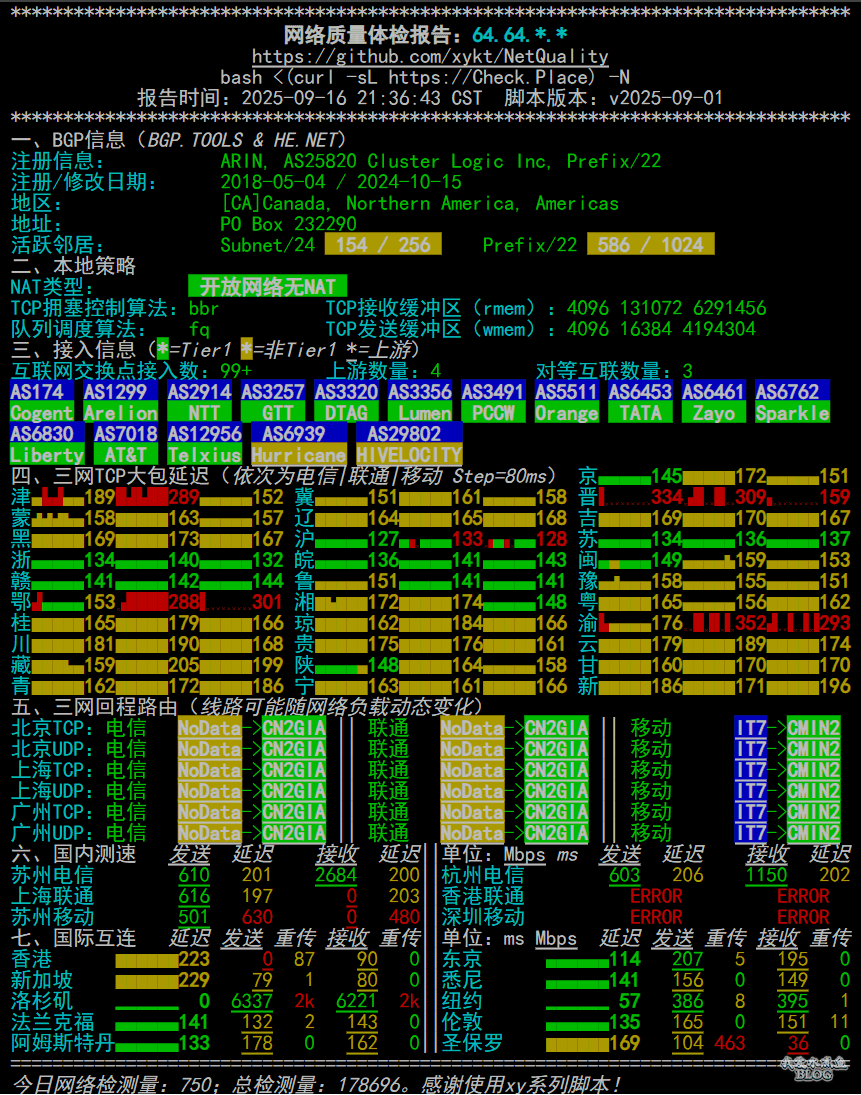Click the [CA]Canada region text
The width and height of the screenshot is (861, 1095).
[420, 203]
